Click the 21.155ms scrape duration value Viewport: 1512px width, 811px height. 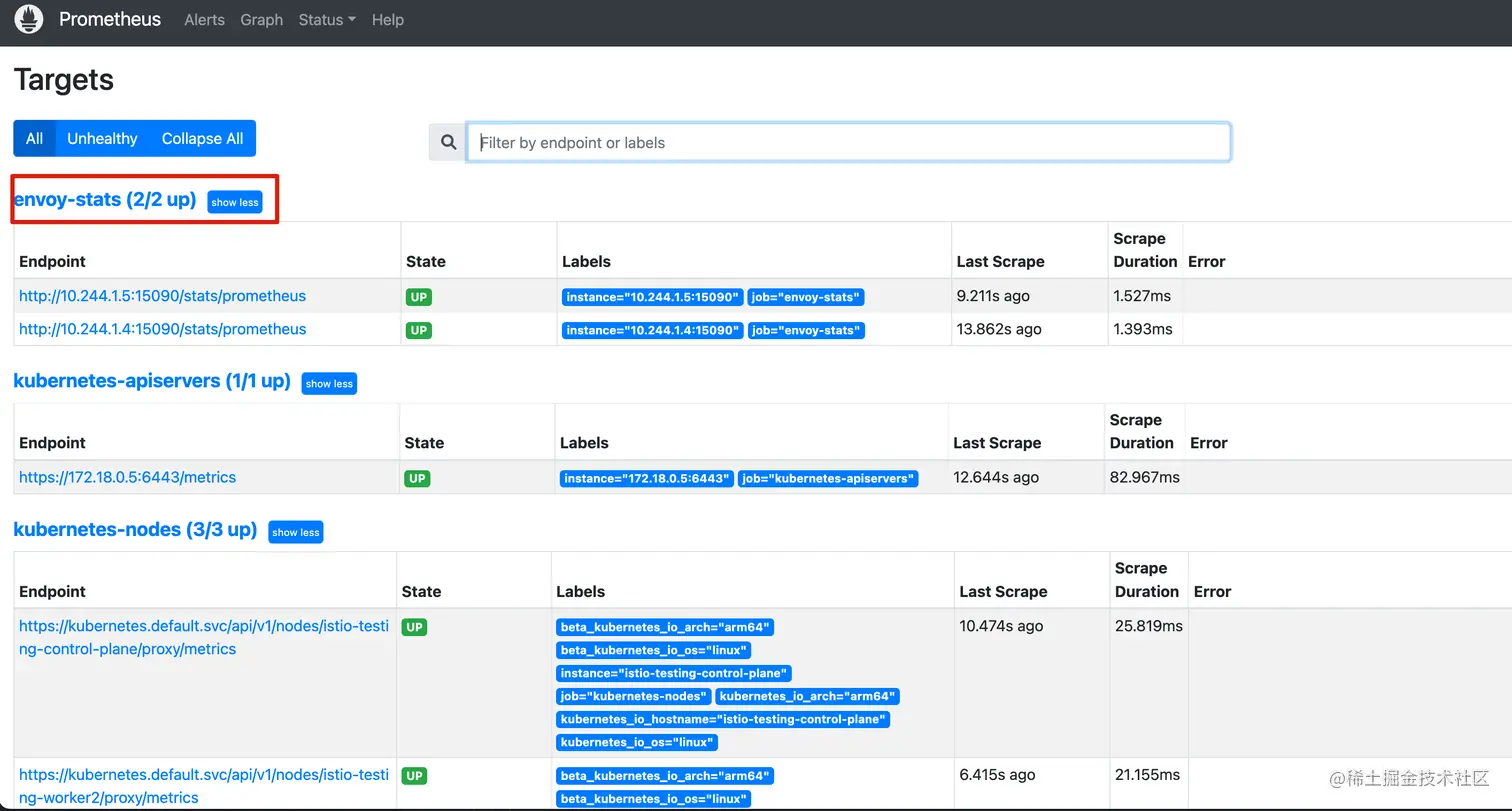(x=1147, y=774)
